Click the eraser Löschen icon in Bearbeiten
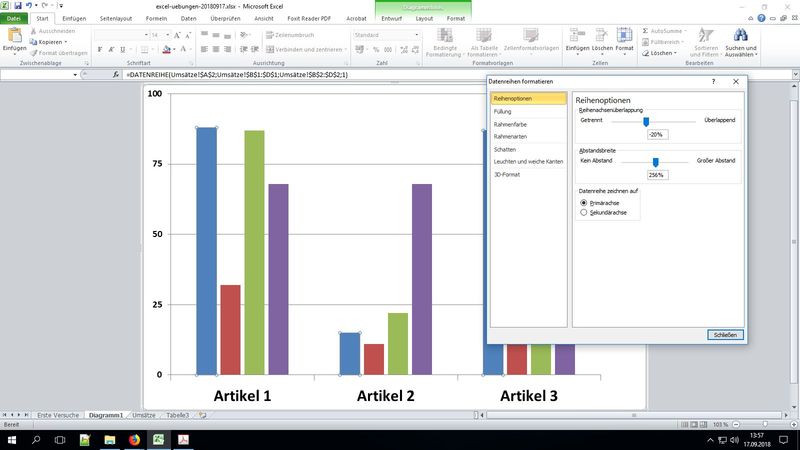The image size is (800, 450). point(645,53)
